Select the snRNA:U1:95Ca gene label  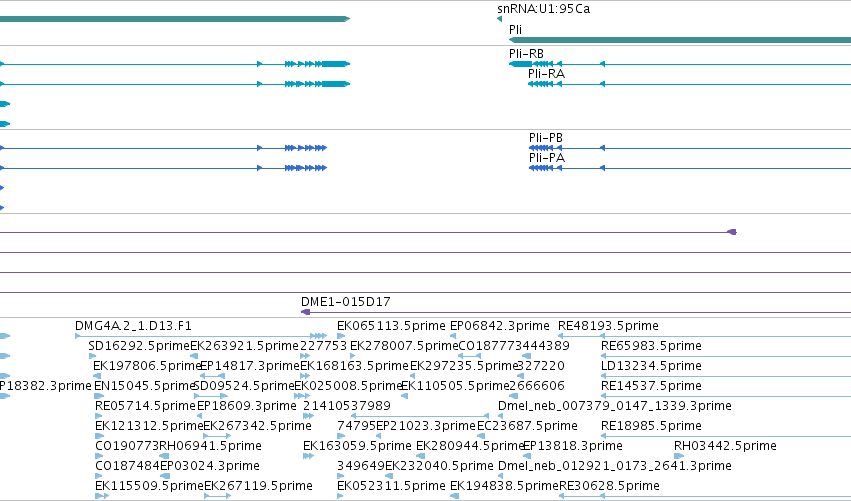point(543,9)
